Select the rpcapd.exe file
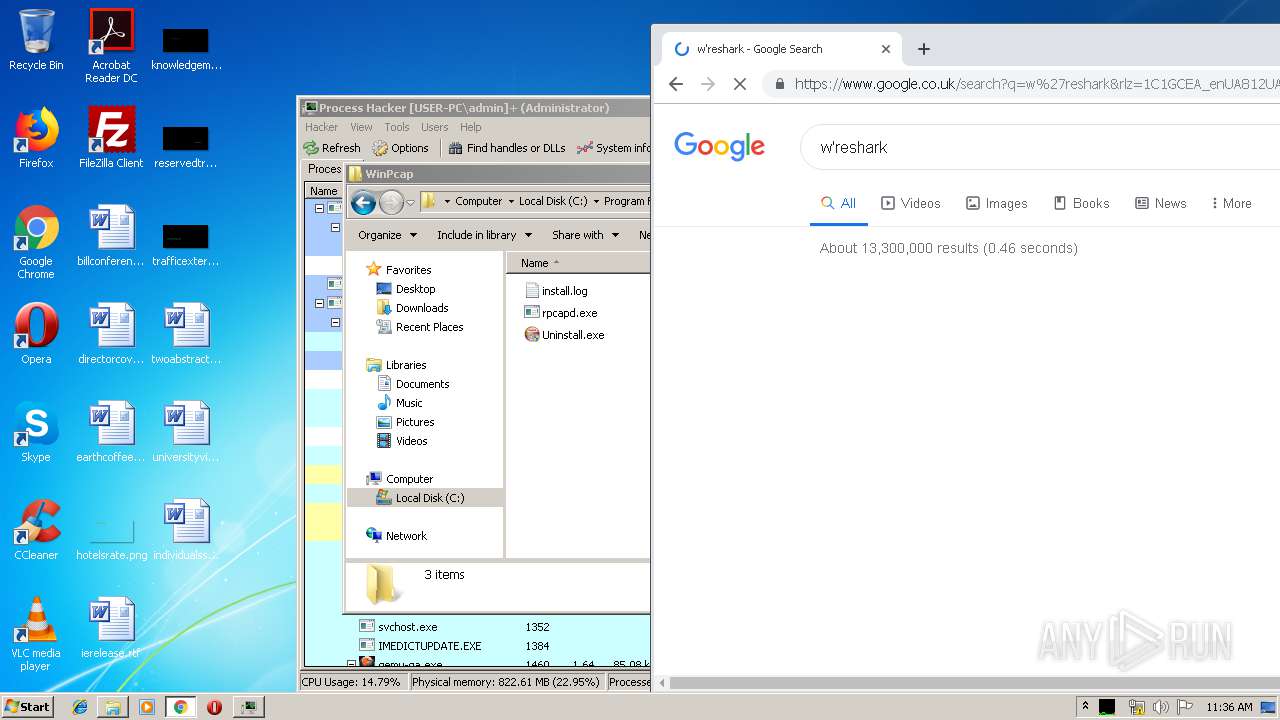The image size is (1280, 720). tap(561, 313)
